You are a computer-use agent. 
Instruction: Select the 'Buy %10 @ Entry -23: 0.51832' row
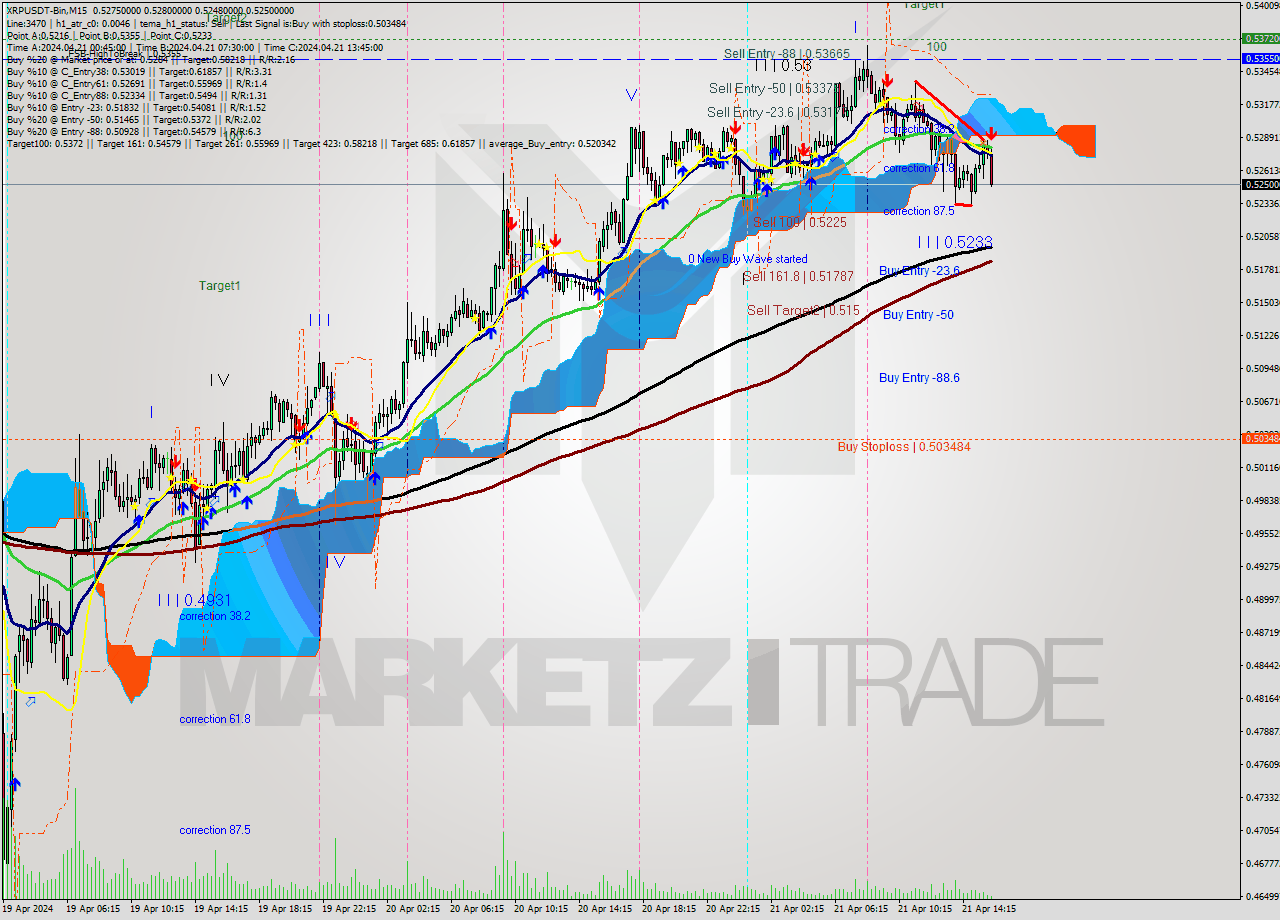pyautogui.click(x=136, y=108)
